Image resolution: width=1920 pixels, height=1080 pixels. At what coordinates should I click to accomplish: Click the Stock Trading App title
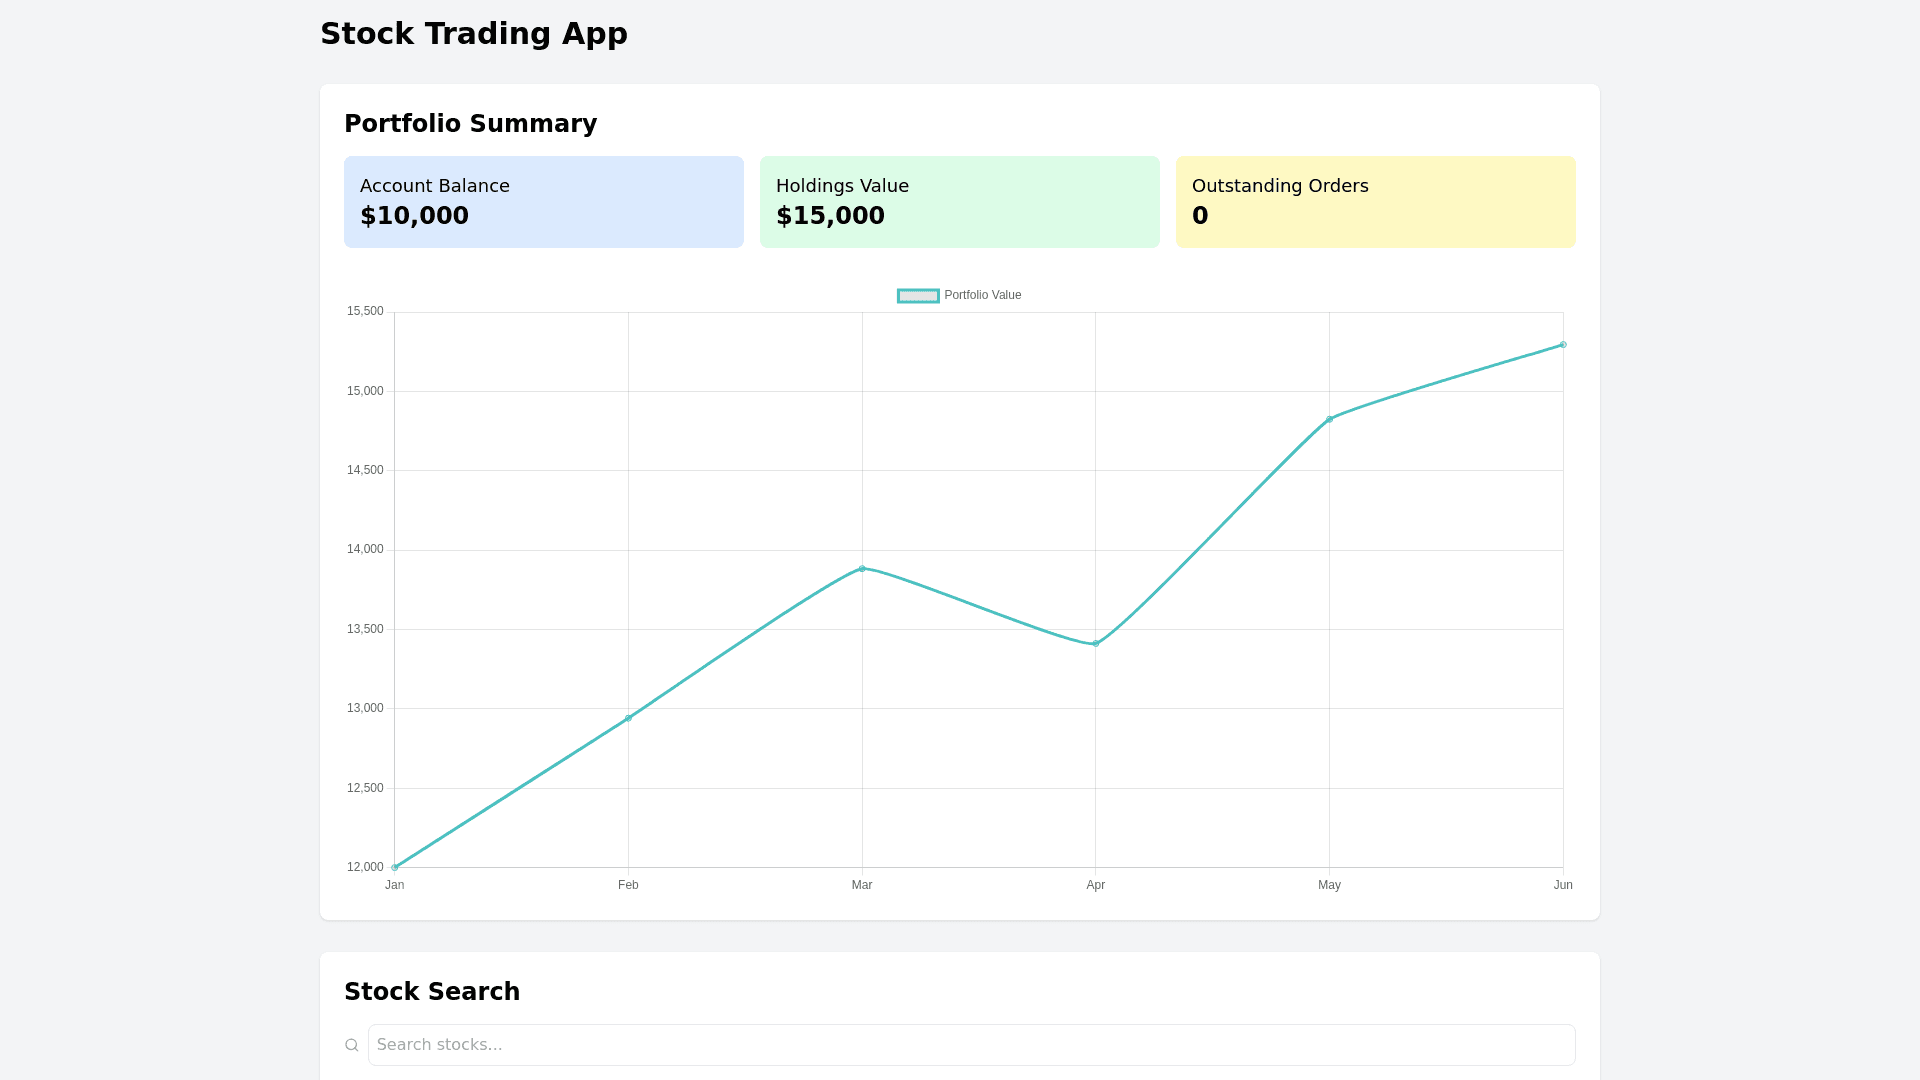(473, 34)
